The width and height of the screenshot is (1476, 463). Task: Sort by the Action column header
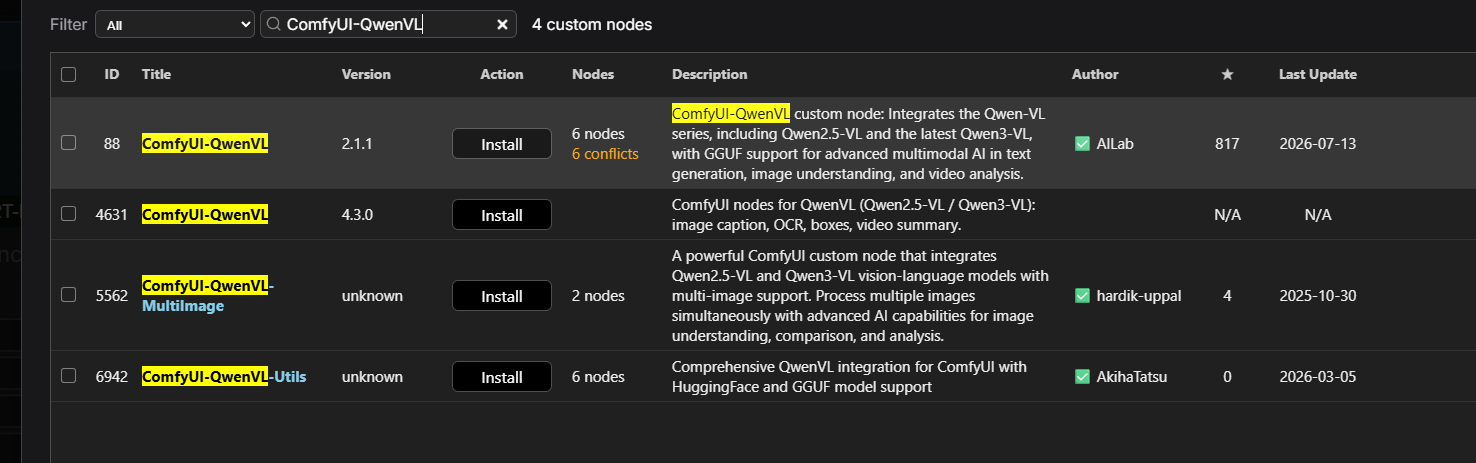point(502,74)
